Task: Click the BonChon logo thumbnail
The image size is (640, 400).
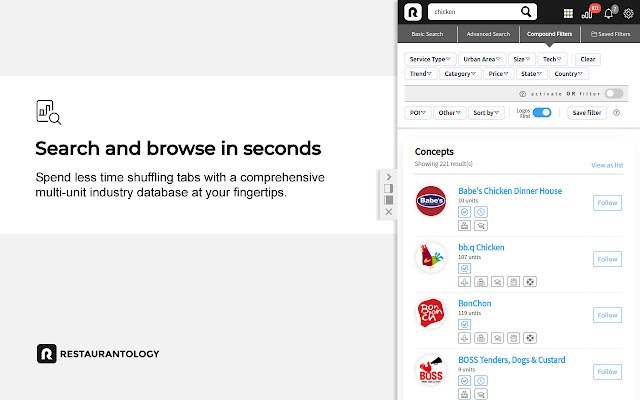Action: (431, 313)
